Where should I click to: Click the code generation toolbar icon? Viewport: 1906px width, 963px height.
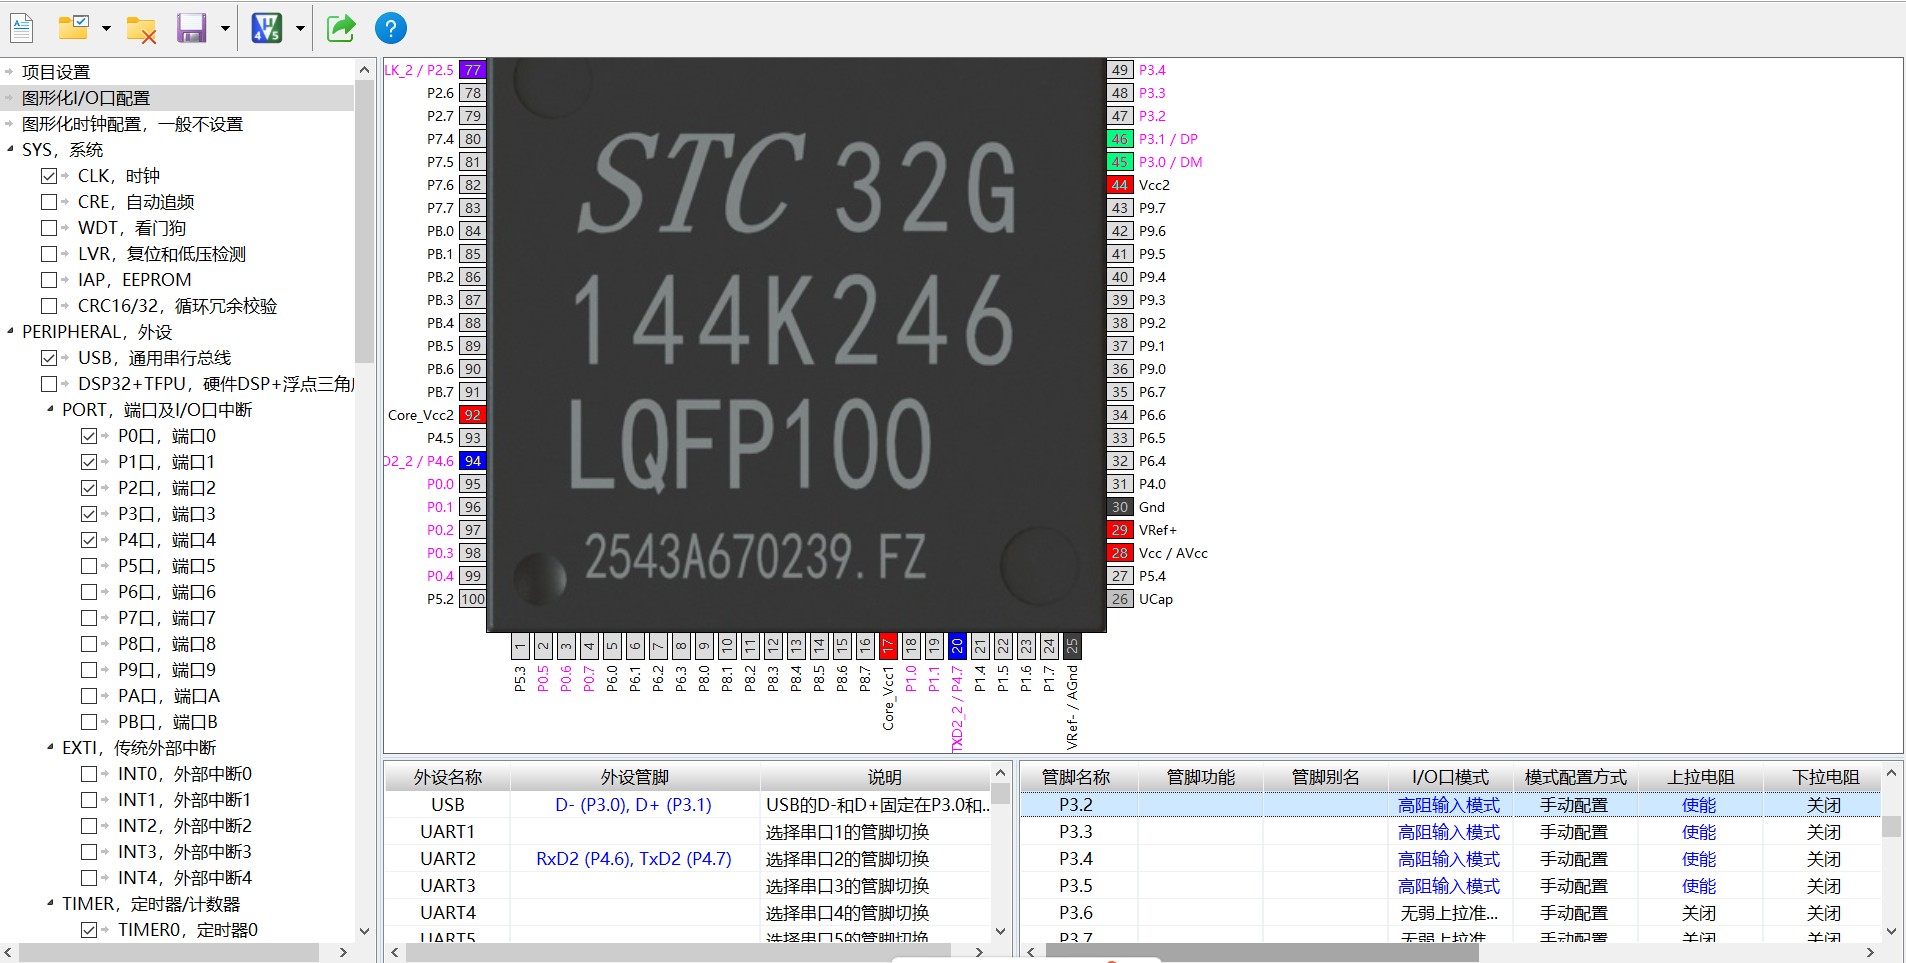tap(266, 28)
